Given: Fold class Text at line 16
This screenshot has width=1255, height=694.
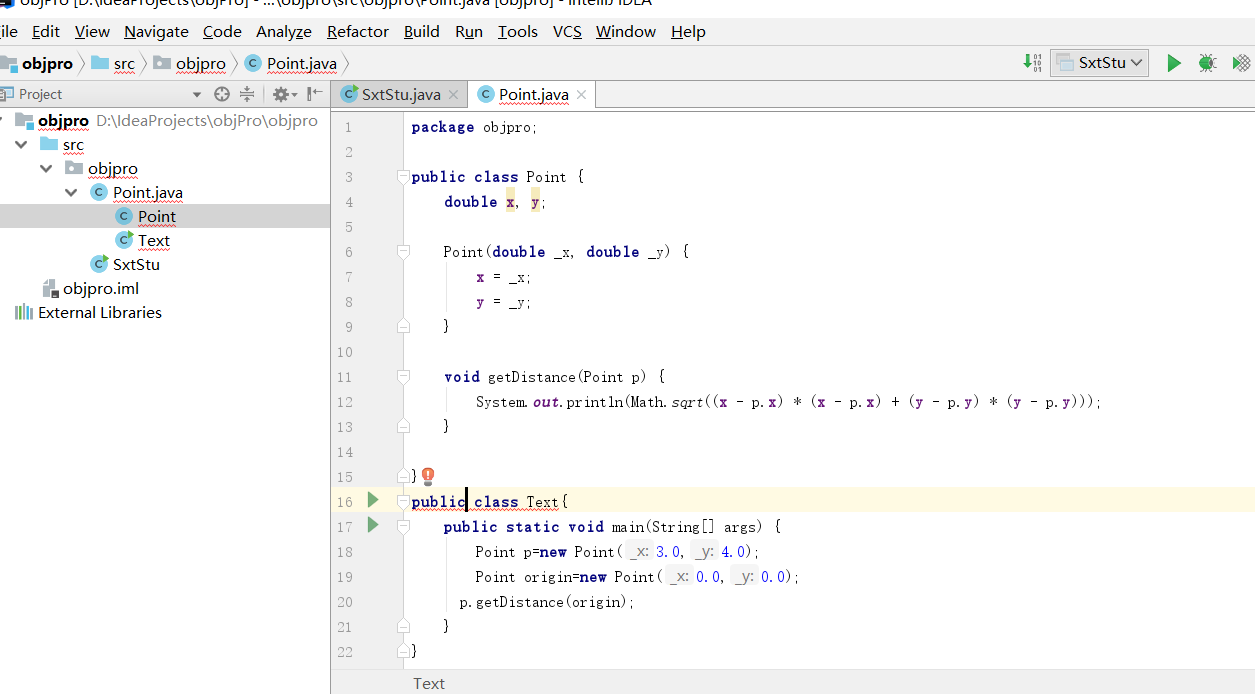Looking at the screenshot, I should (403, 502).
